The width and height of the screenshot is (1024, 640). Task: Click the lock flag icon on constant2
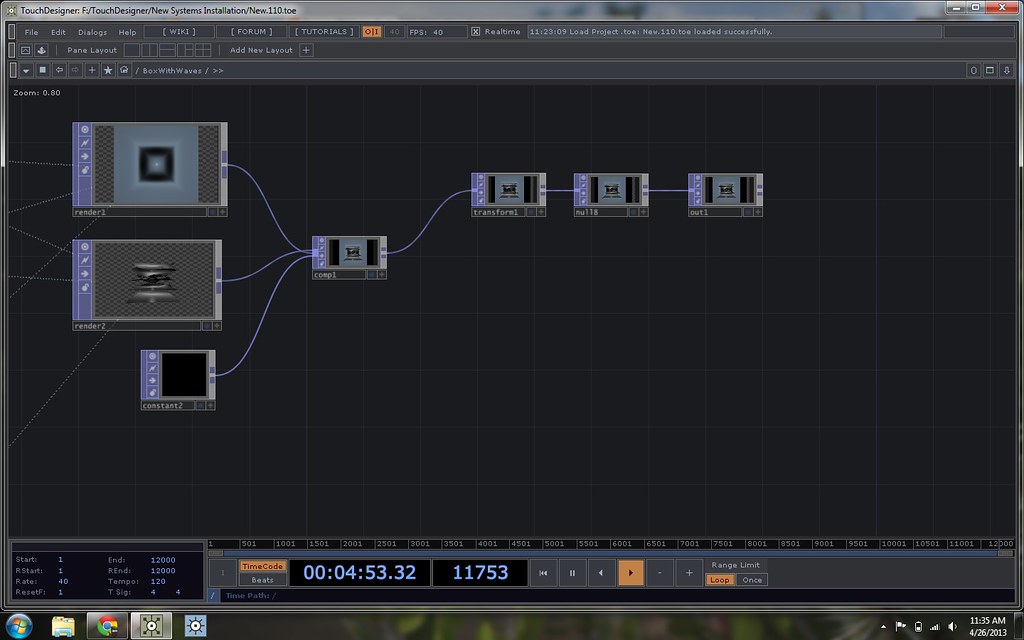tap(152, 393)
